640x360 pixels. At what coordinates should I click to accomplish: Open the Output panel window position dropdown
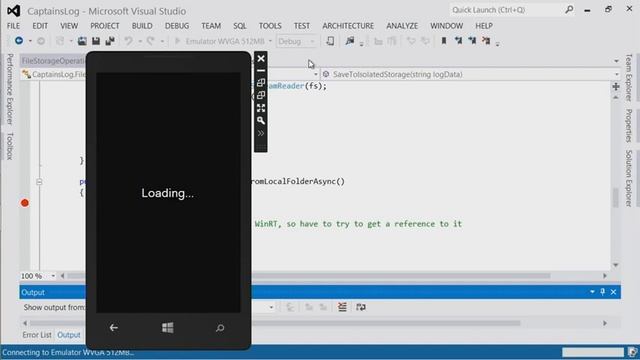click(592, 292)
